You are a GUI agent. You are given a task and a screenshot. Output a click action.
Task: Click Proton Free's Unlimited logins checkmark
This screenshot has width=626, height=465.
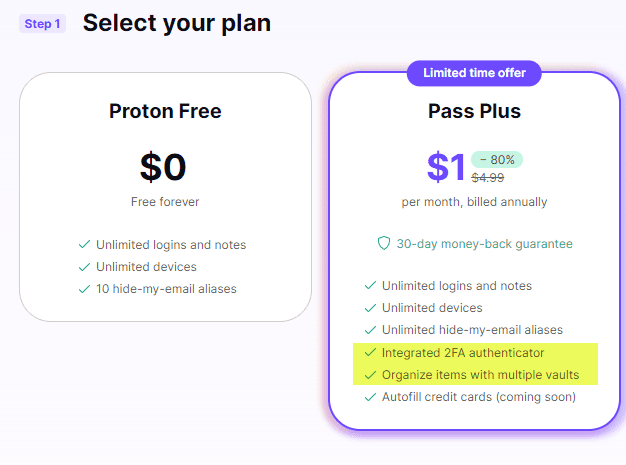pos(84,245)
